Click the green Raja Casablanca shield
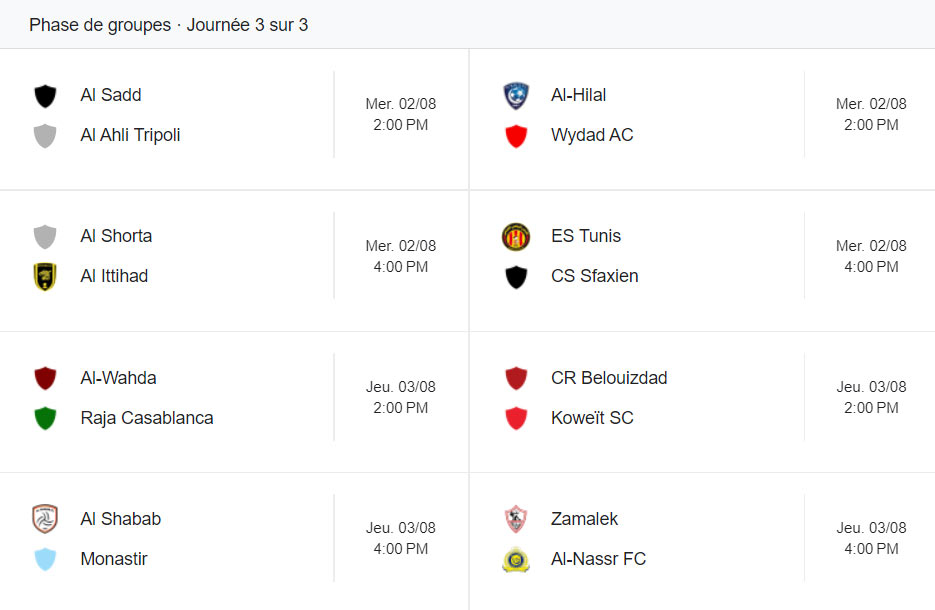The width and height of the screenshot is (935, 610). click(45, 418)
